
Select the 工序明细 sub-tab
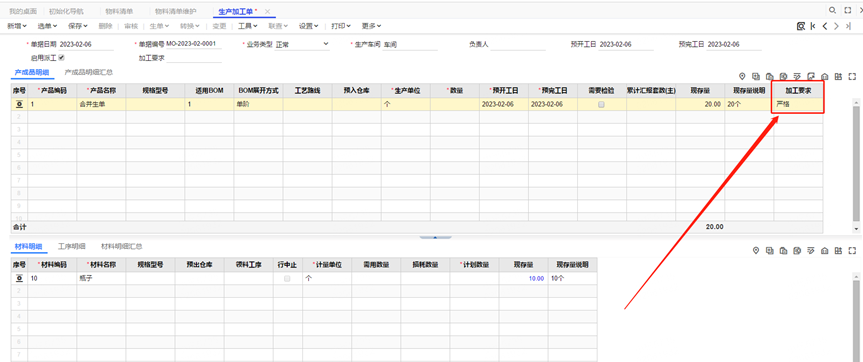(x=72, y=246)
